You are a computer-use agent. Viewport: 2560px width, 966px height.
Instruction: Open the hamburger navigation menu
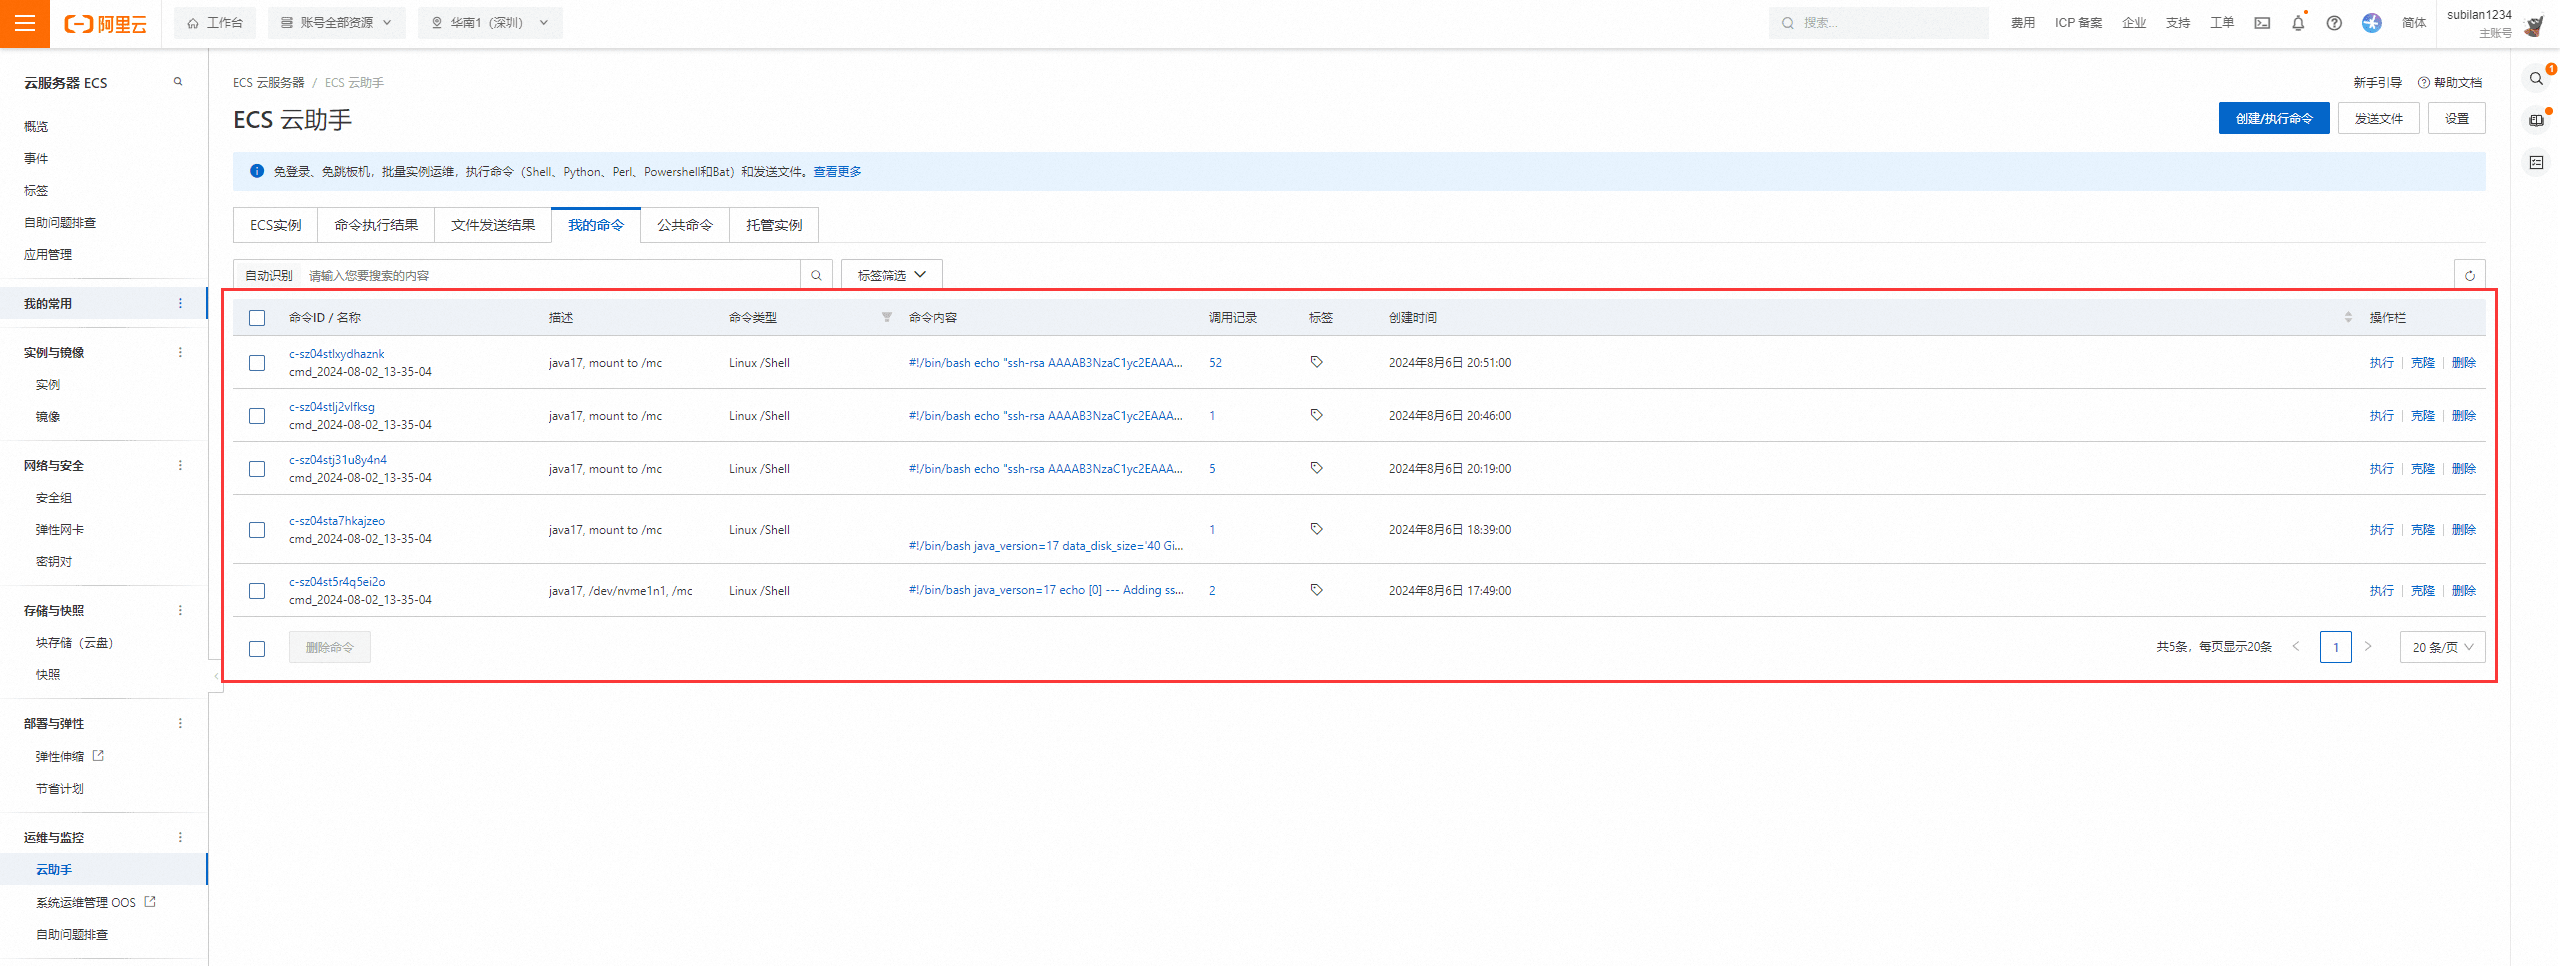click(25, 23)
